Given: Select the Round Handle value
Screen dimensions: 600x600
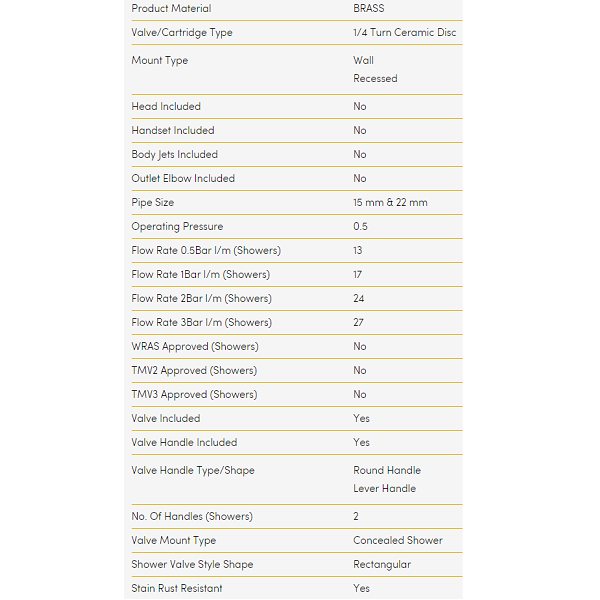Looking at the screenshot, I should [387, 471].
